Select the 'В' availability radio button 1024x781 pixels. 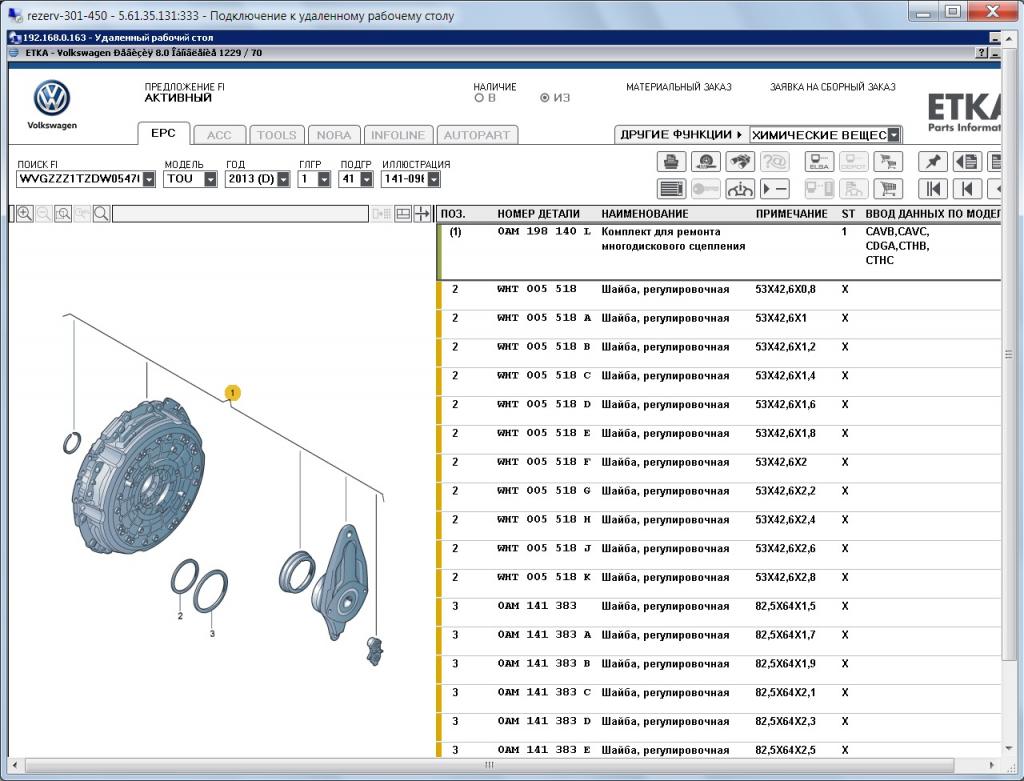click(x=479, y=98)
